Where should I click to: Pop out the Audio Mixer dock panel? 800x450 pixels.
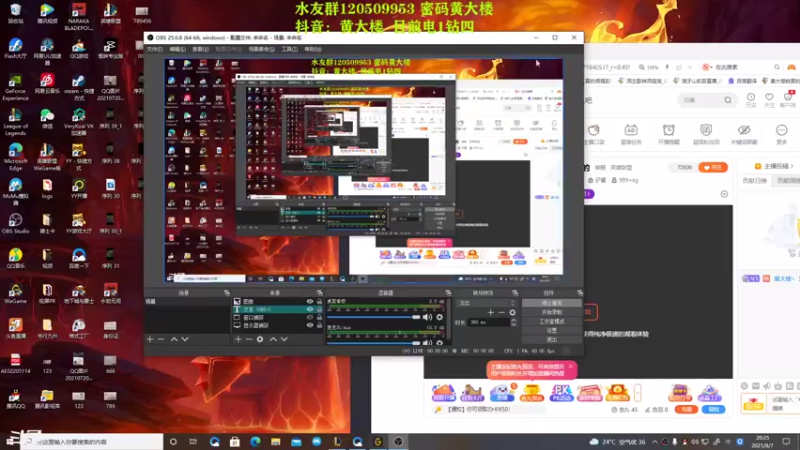[x=448, y=293]
